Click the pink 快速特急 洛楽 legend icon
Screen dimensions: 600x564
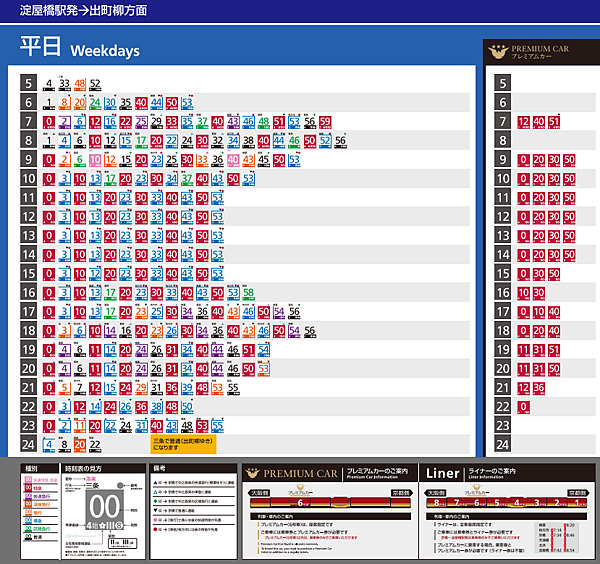pos(28,479)
